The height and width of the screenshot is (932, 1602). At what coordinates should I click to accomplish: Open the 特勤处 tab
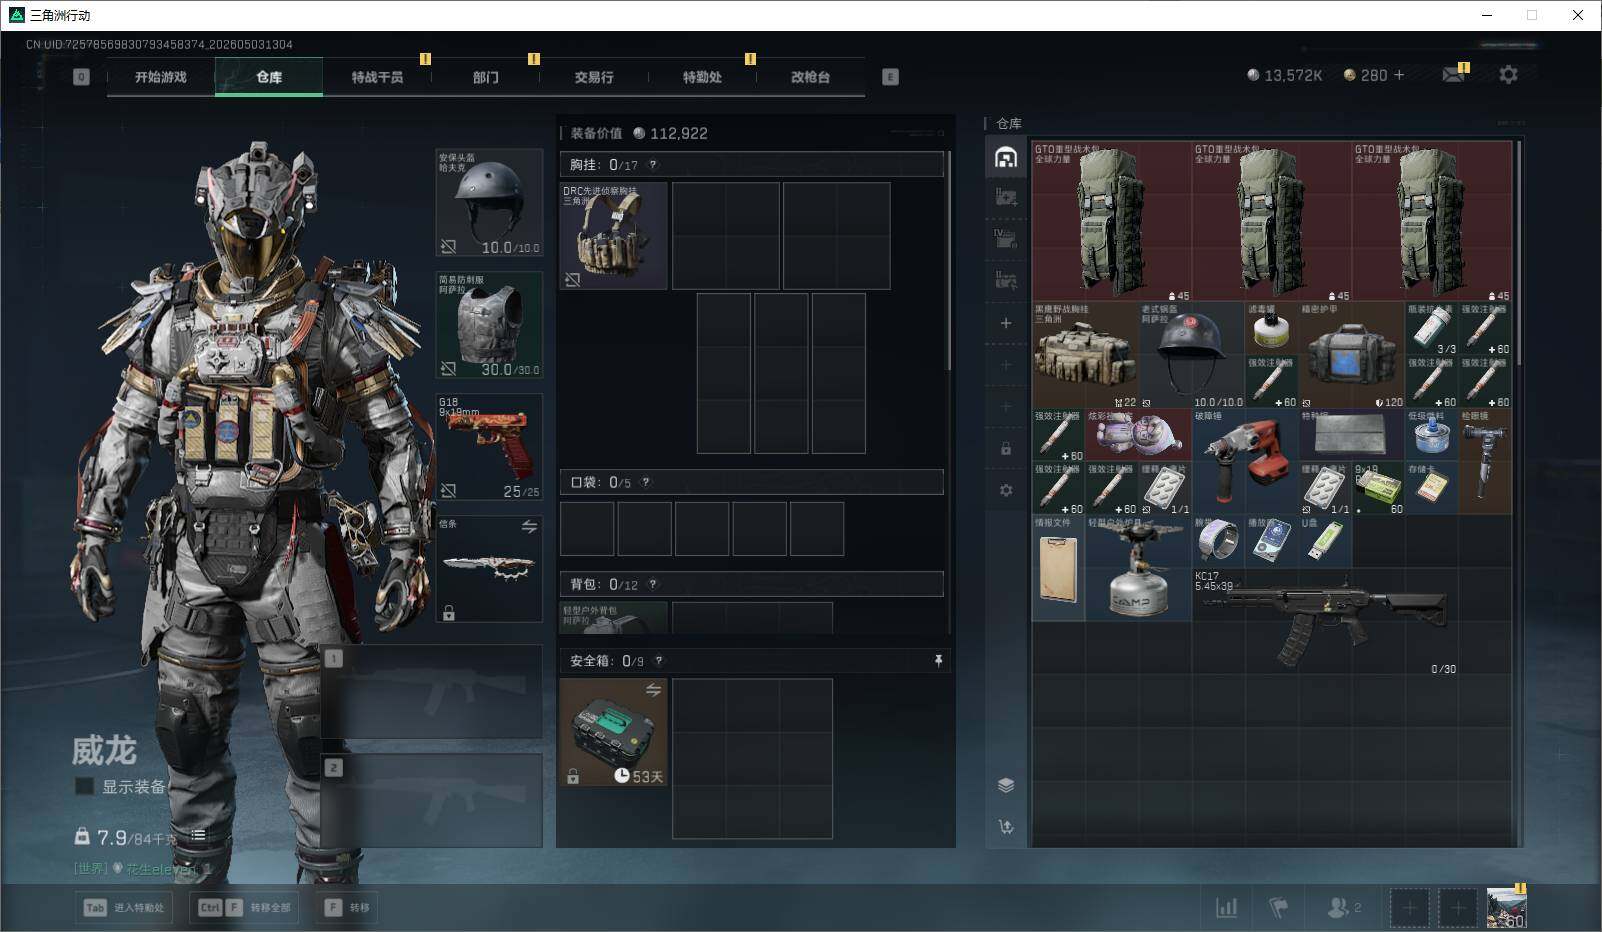[x=702, y=77]
